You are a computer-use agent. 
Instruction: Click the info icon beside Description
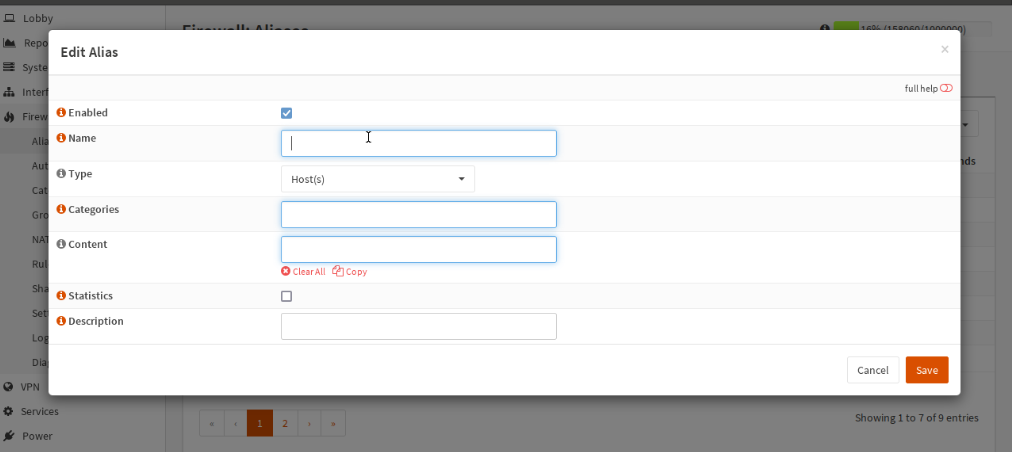61,322
